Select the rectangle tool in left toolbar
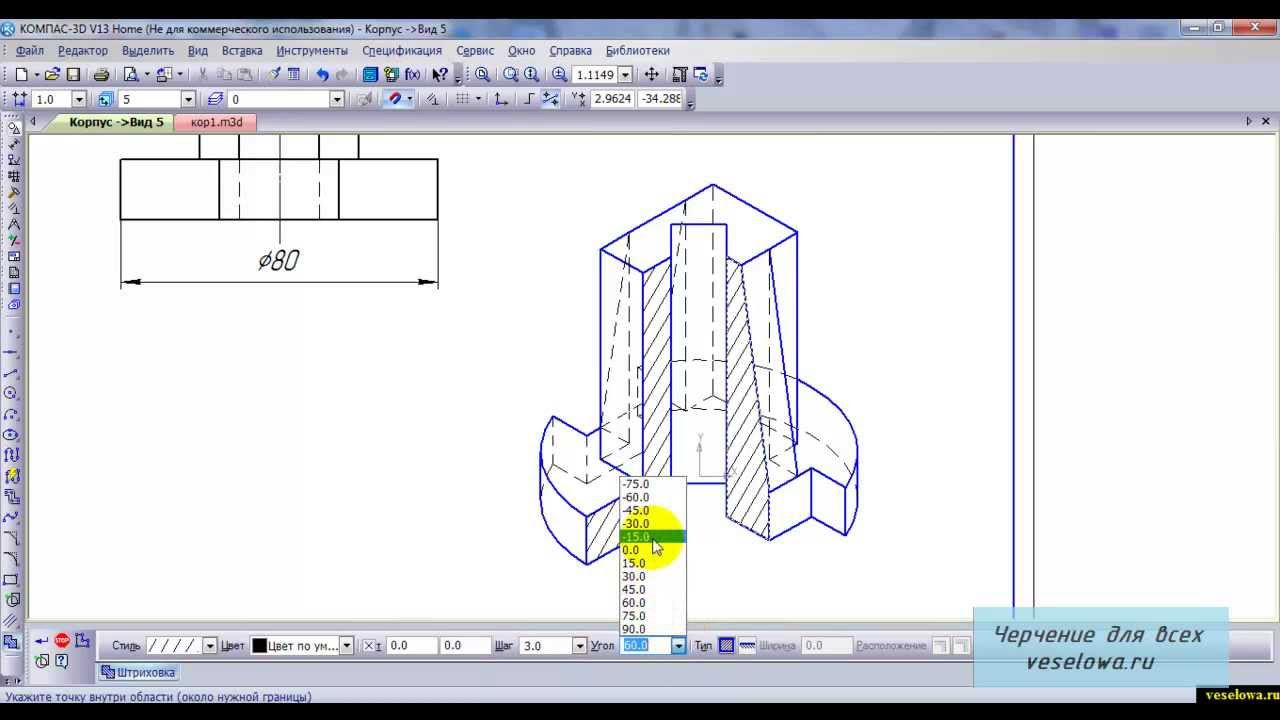The width and height of the screenshot is (1280, 720). pyautogui.click(x=13, y=580)
